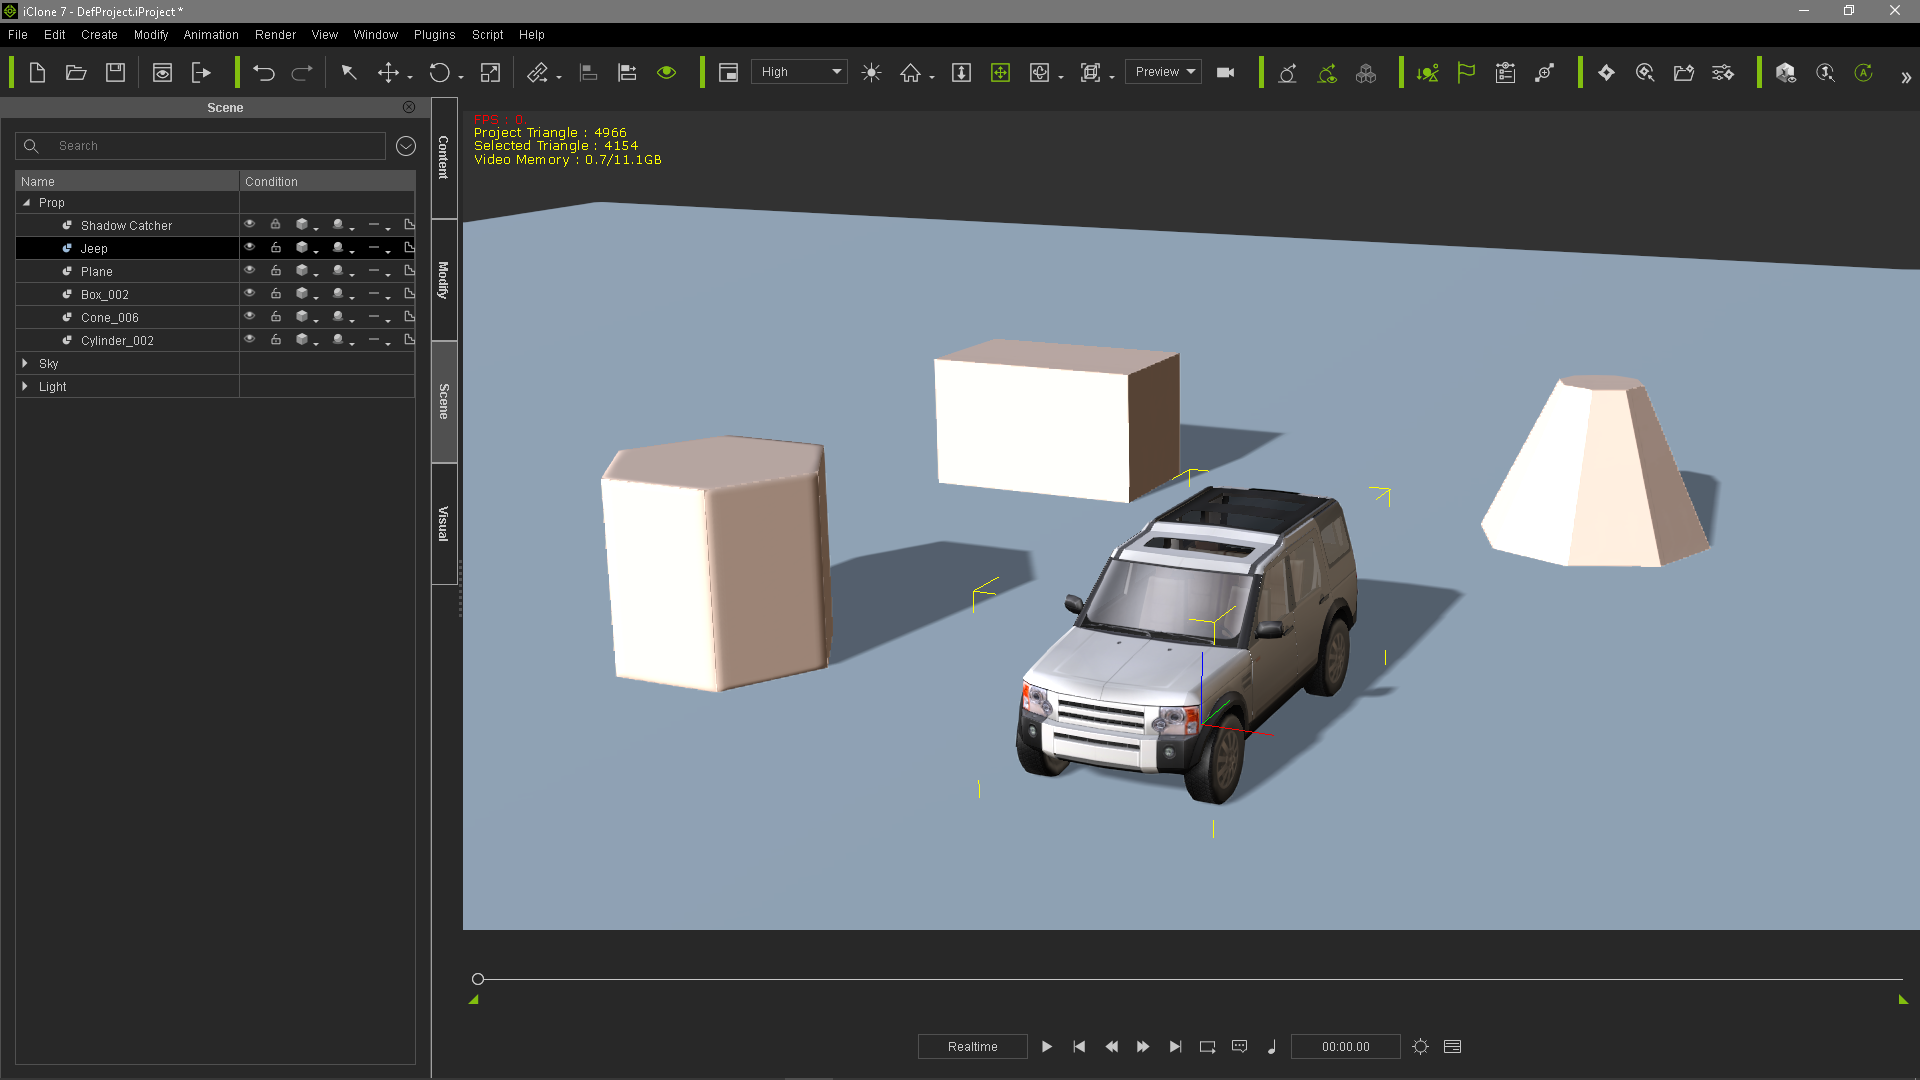Click the camera record icon

[x=1226, y=73]
